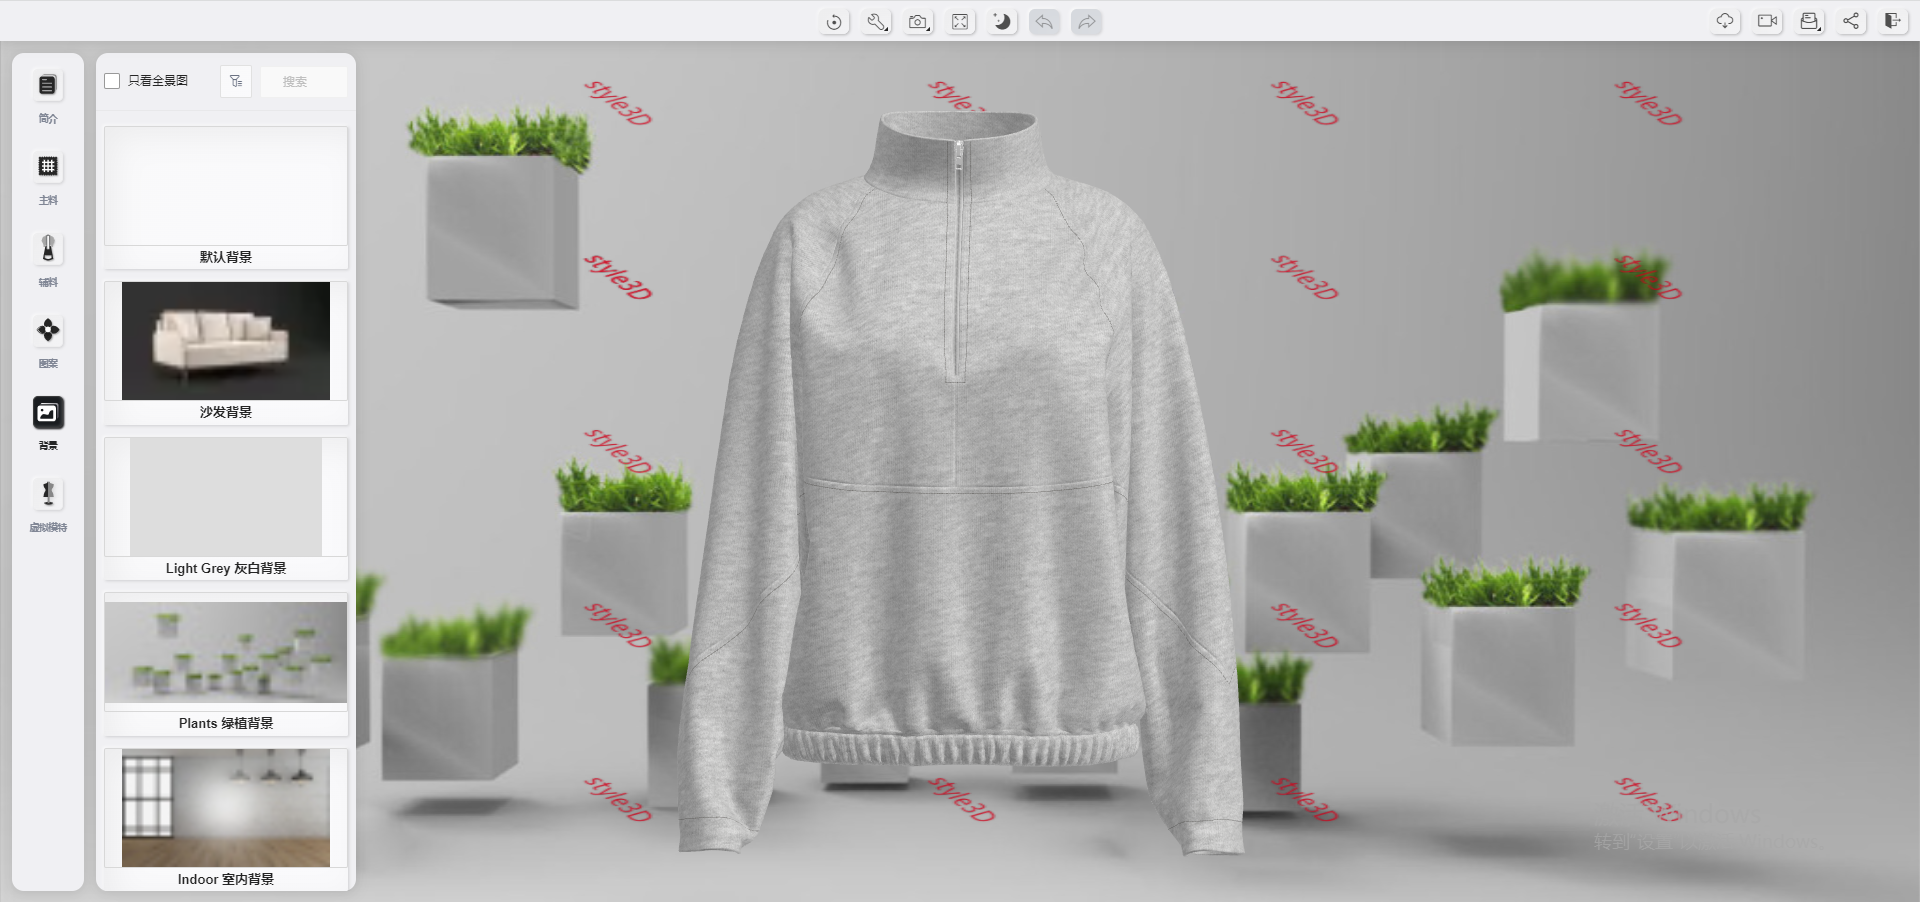Enable 只看全景图 checkbox
The image size is (1920, 902).
tap(113, 81)
